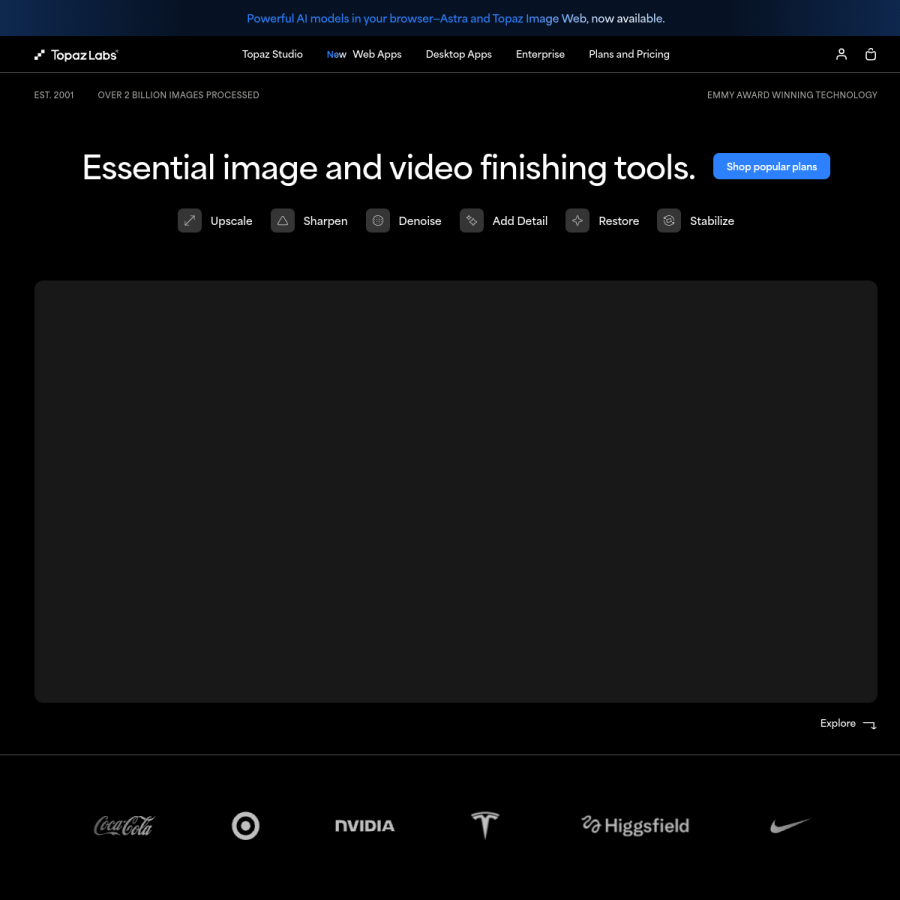Select the Restore sparkle icon
Screen dimensions: 900x900
click(577, 220)
